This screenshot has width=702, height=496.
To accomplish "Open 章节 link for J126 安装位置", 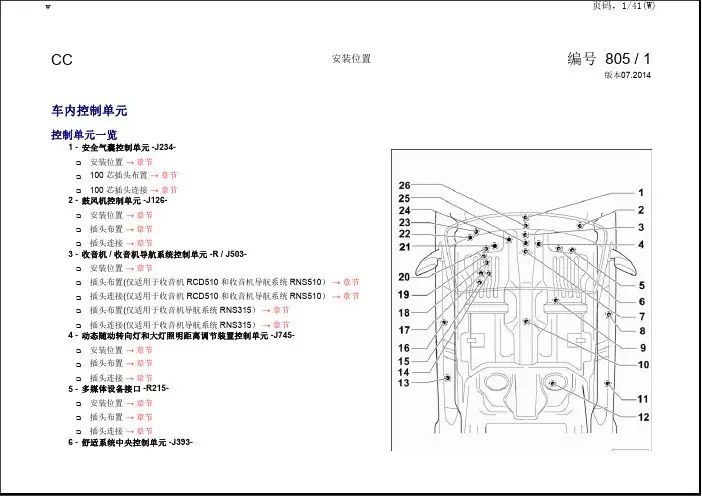I will click(145, 215).
